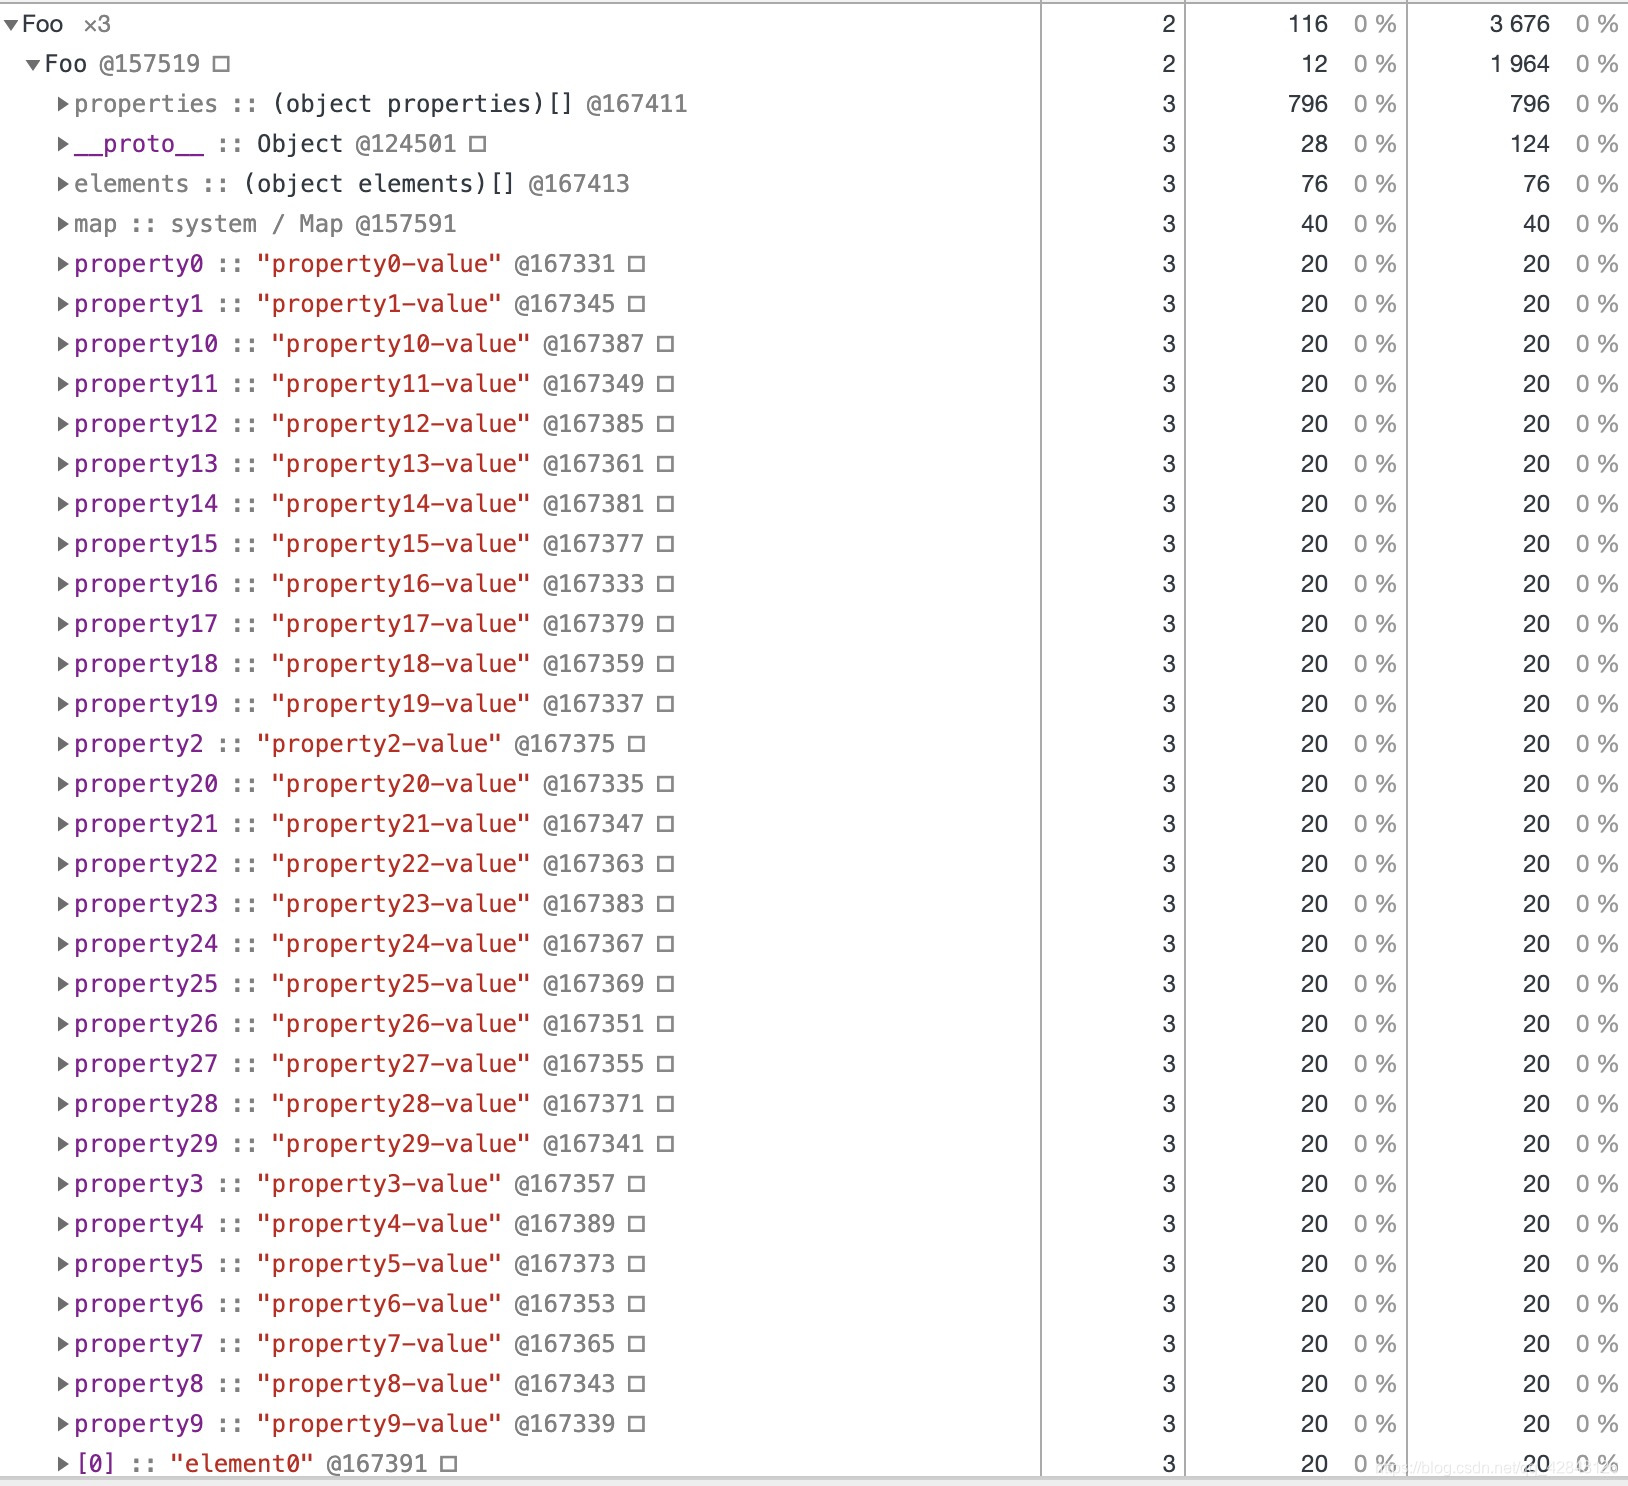Click shallow size value 796

1308,104
